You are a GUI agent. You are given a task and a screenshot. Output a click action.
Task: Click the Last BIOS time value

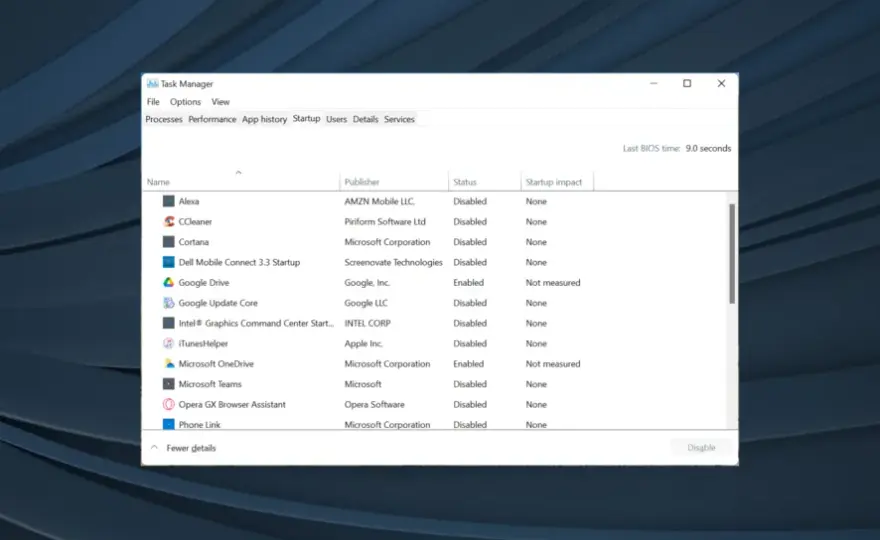708,148
